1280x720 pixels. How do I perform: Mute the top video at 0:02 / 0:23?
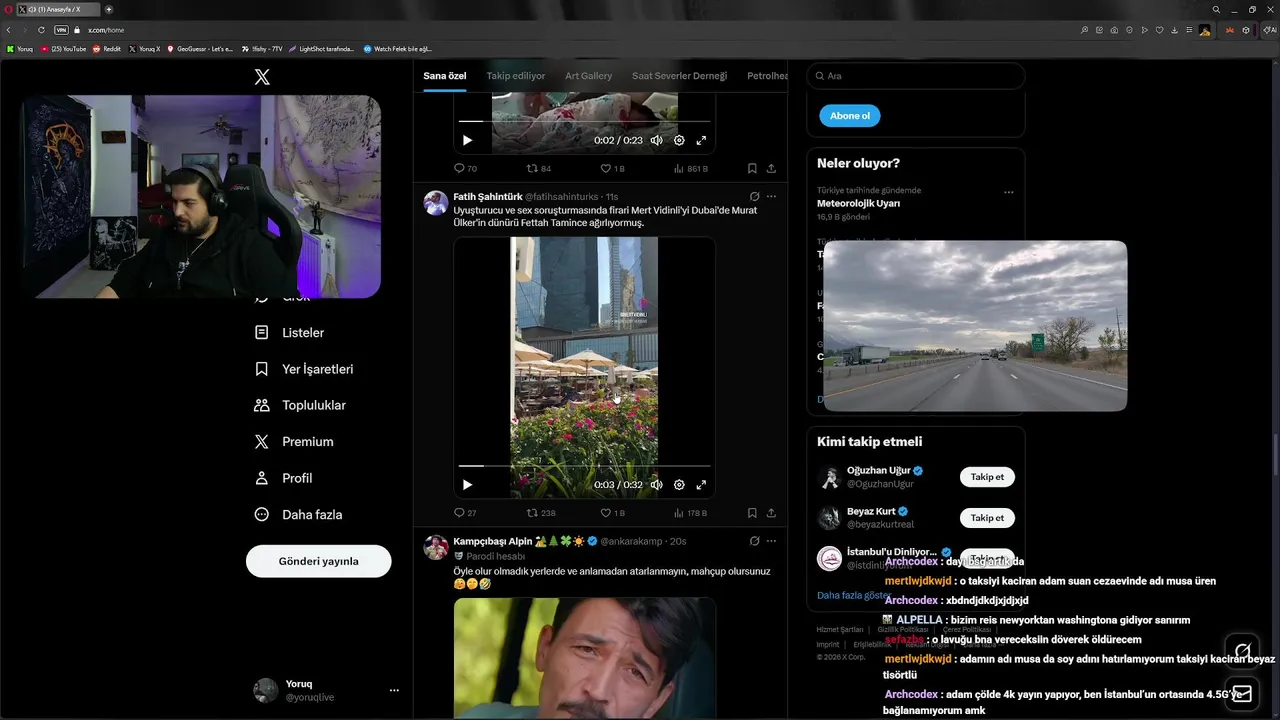tap(657, 141)
